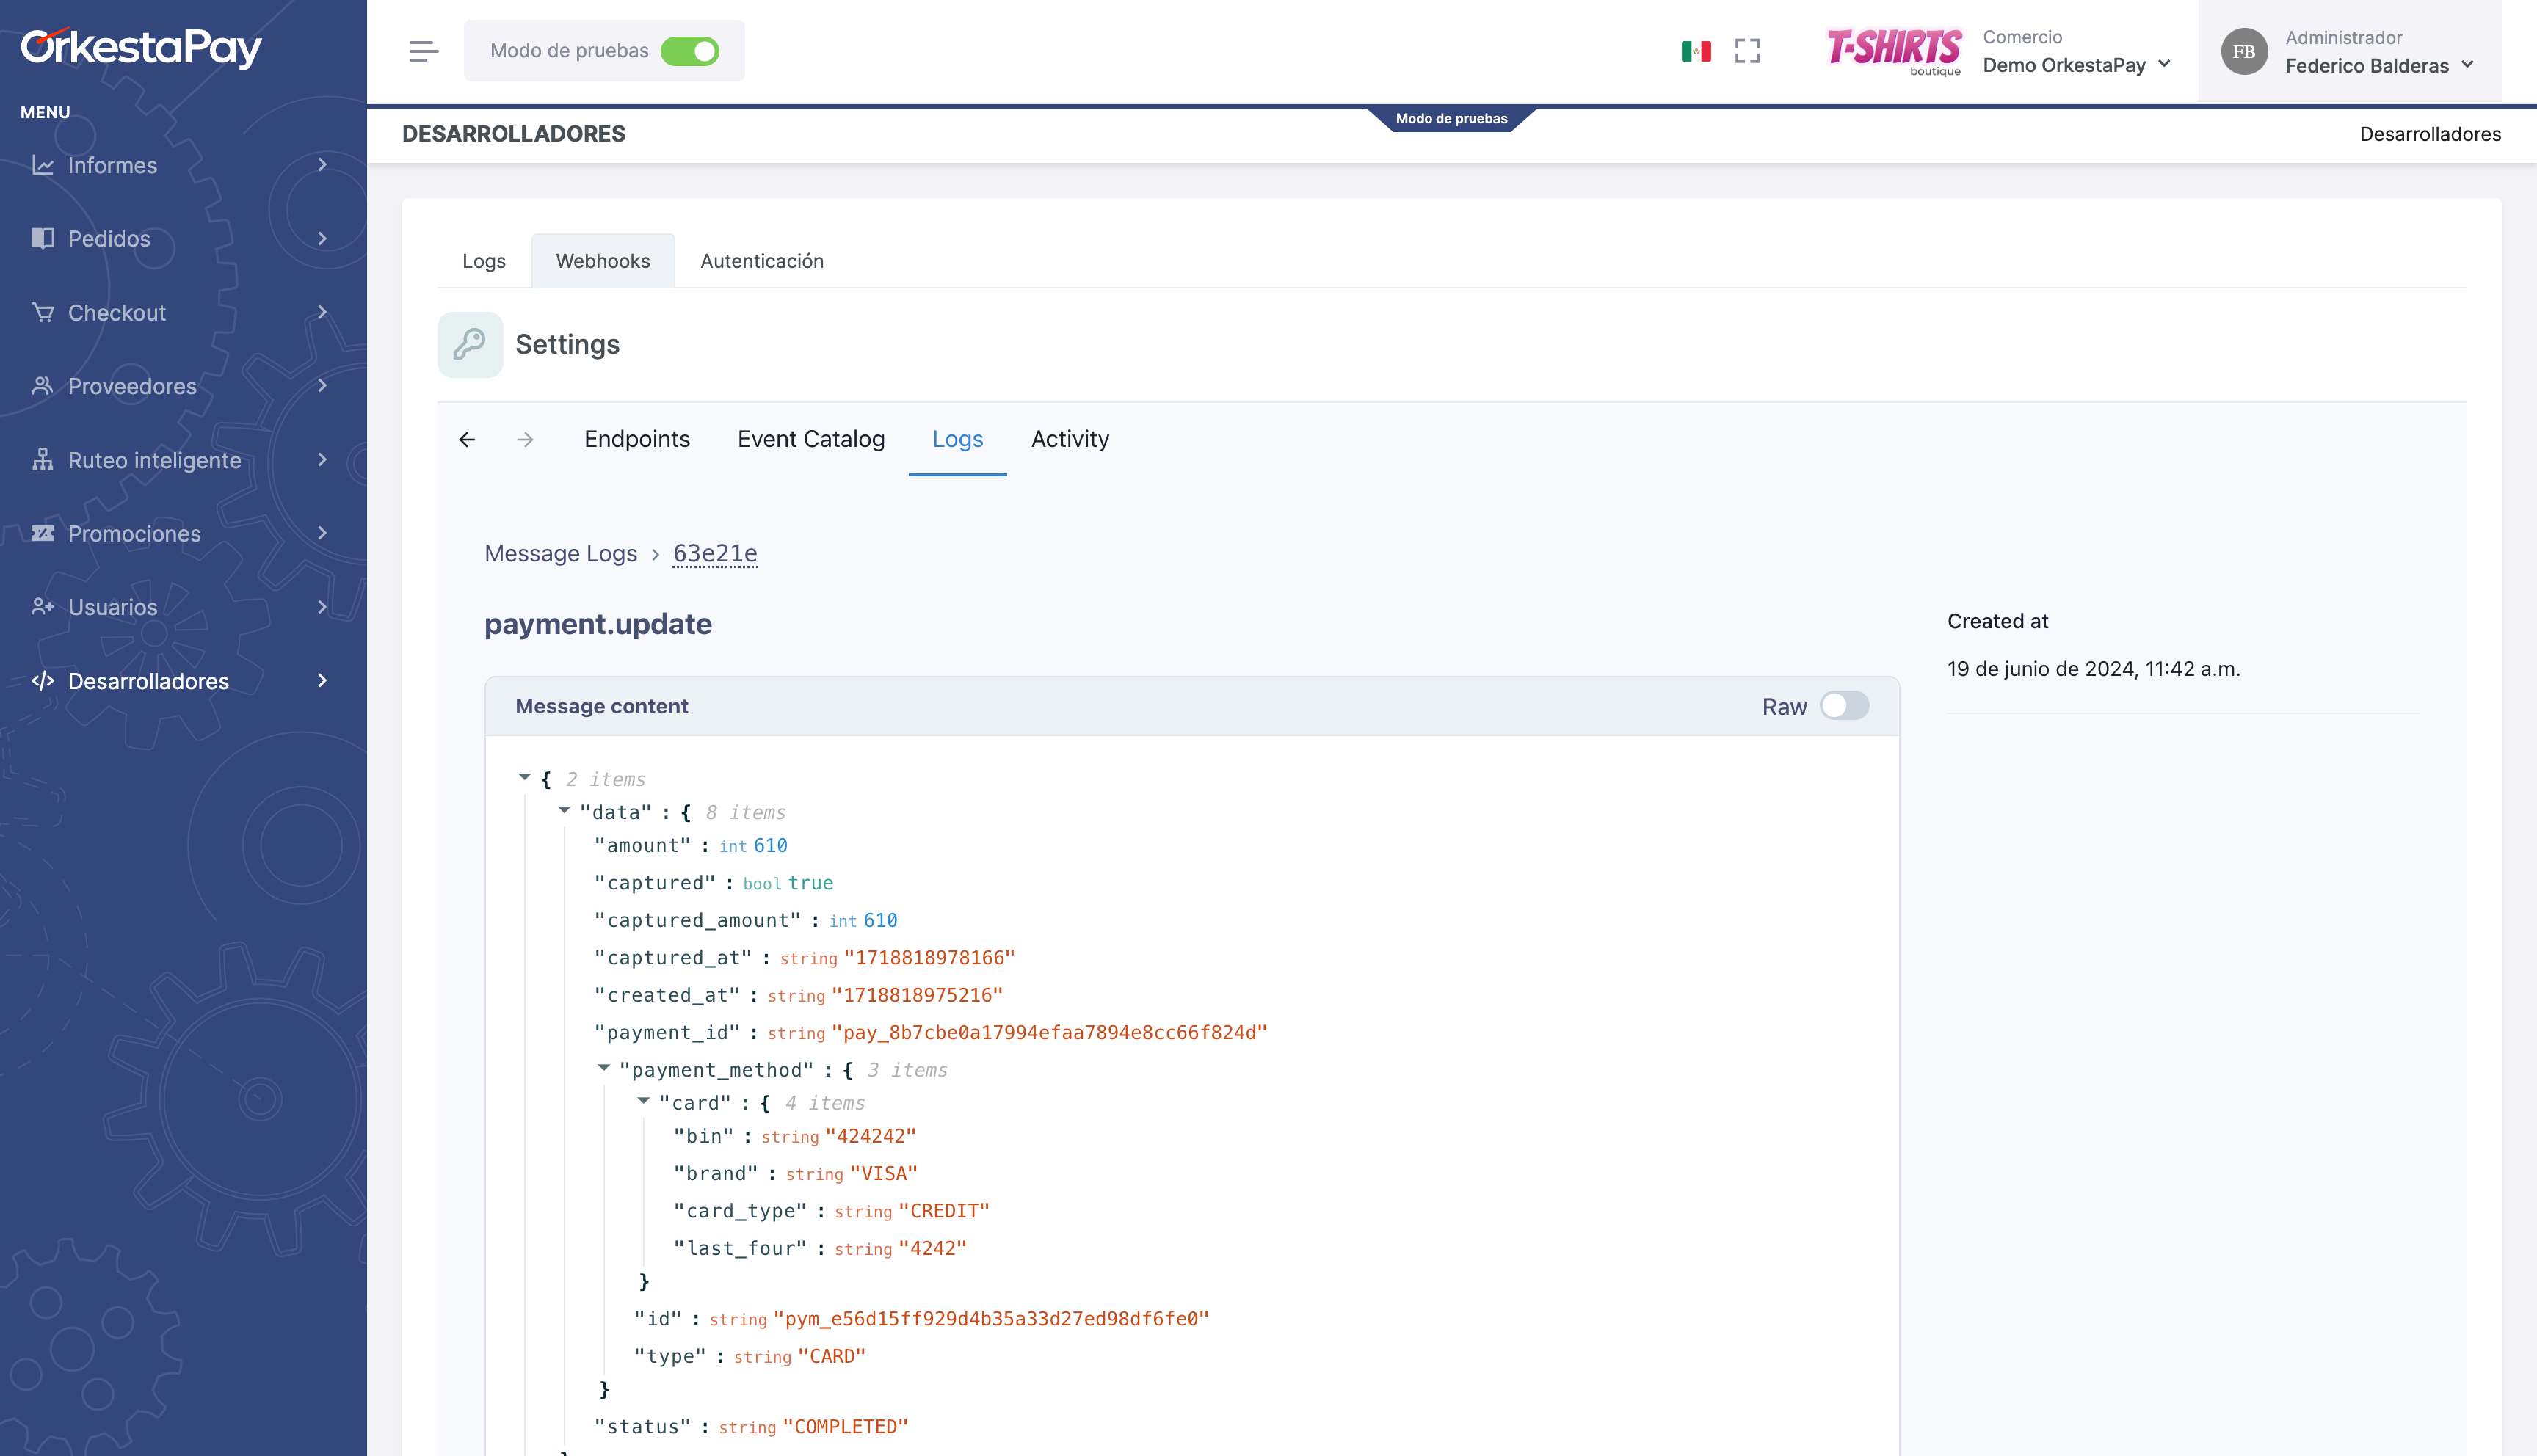Image resolution: width=2537 pixels, height=1456 pixels.
Task: Click the "4242" last_four value
Action: pos(932,1248)
